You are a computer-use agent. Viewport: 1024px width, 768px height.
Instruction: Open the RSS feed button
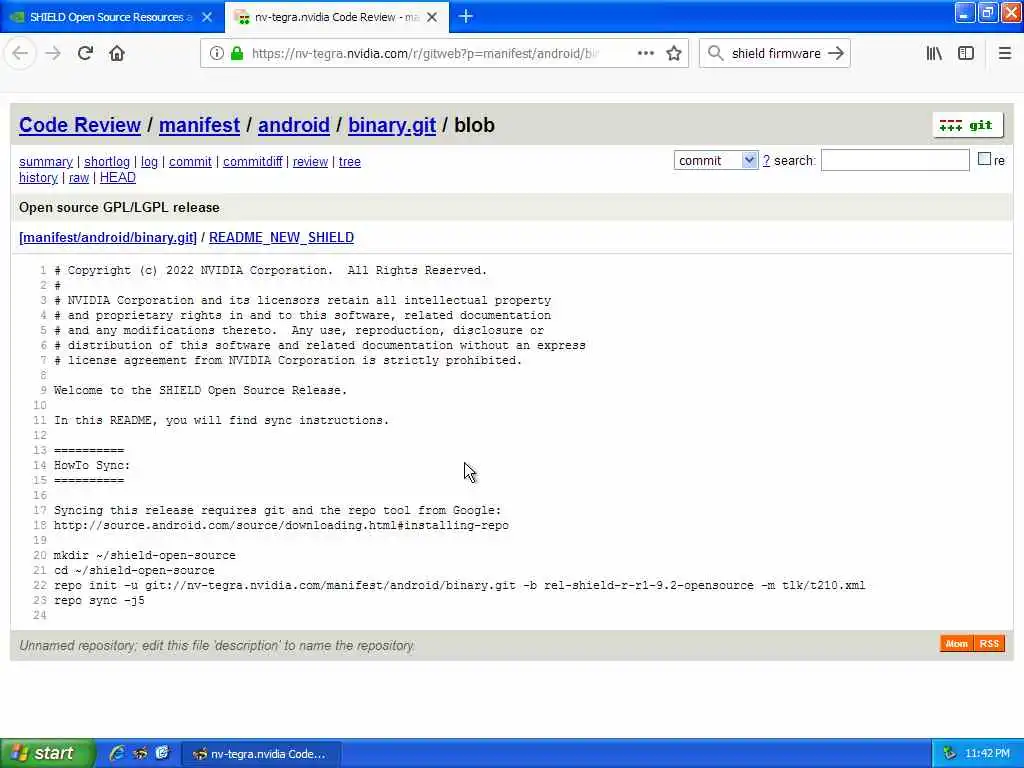coord(989,644)
